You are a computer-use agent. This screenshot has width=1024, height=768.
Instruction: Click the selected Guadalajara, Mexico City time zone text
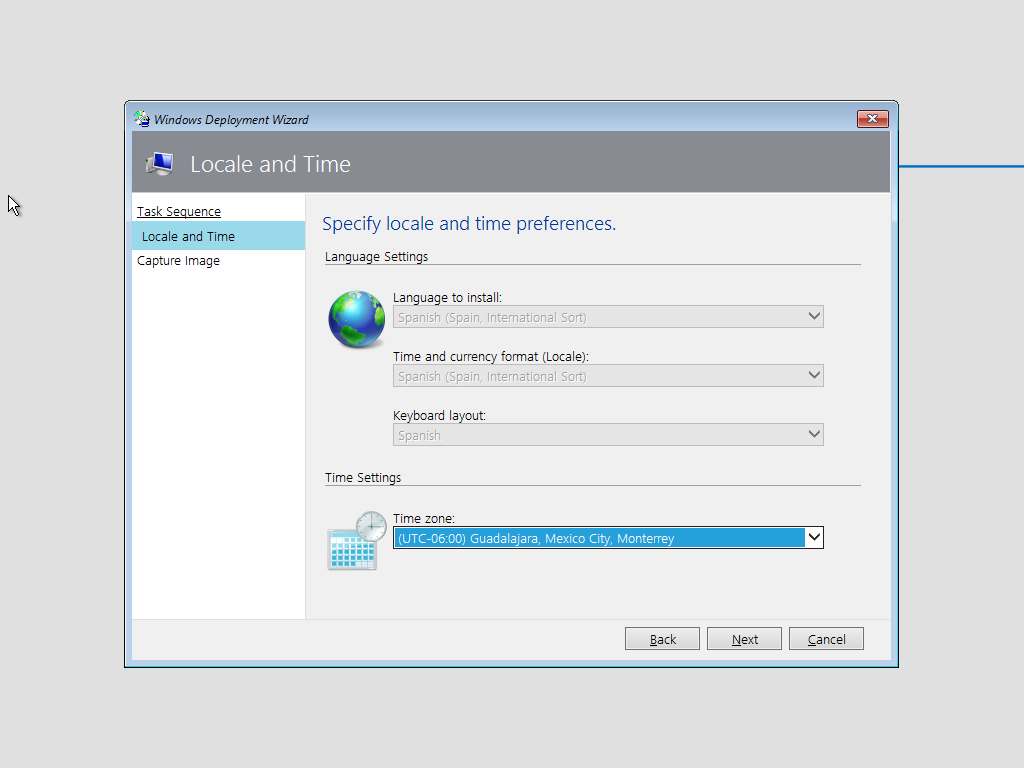tap(535, 539)
